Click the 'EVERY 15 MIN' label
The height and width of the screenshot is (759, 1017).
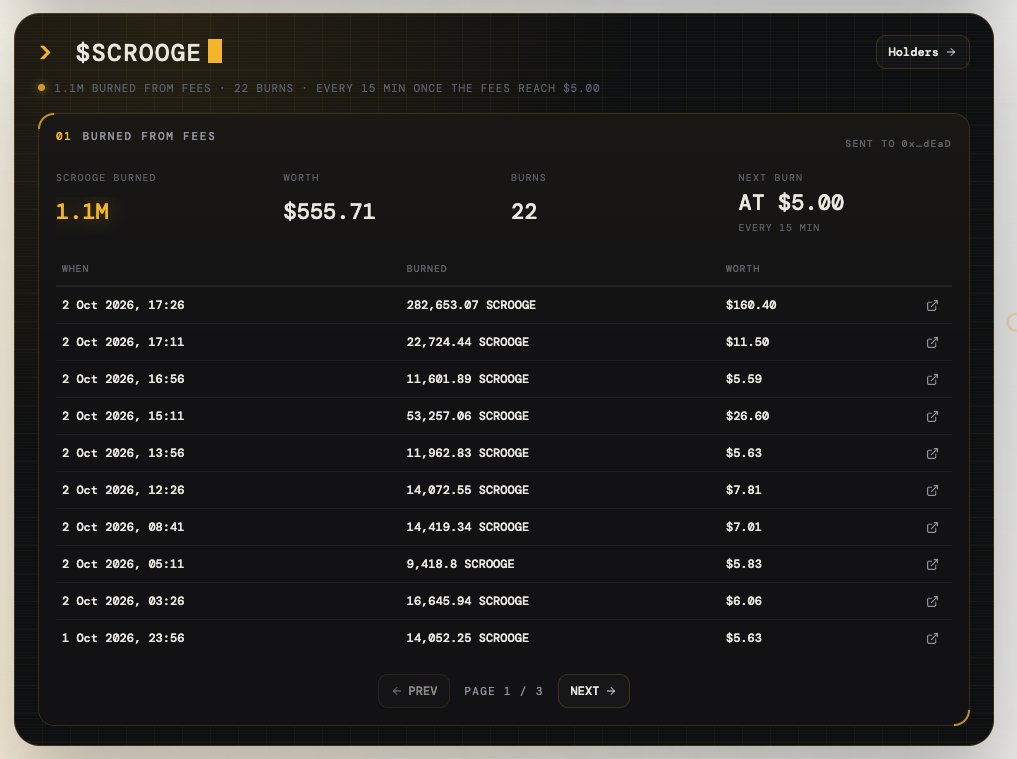[x=779, y=228]
